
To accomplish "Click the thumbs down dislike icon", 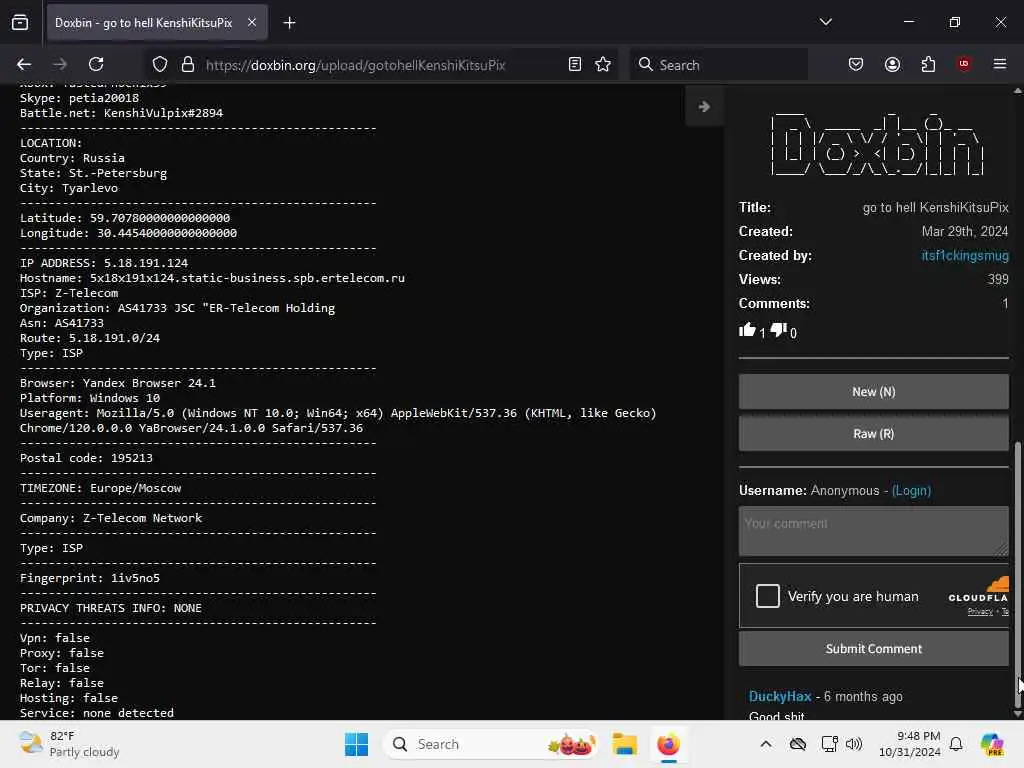I will point(778,330).
